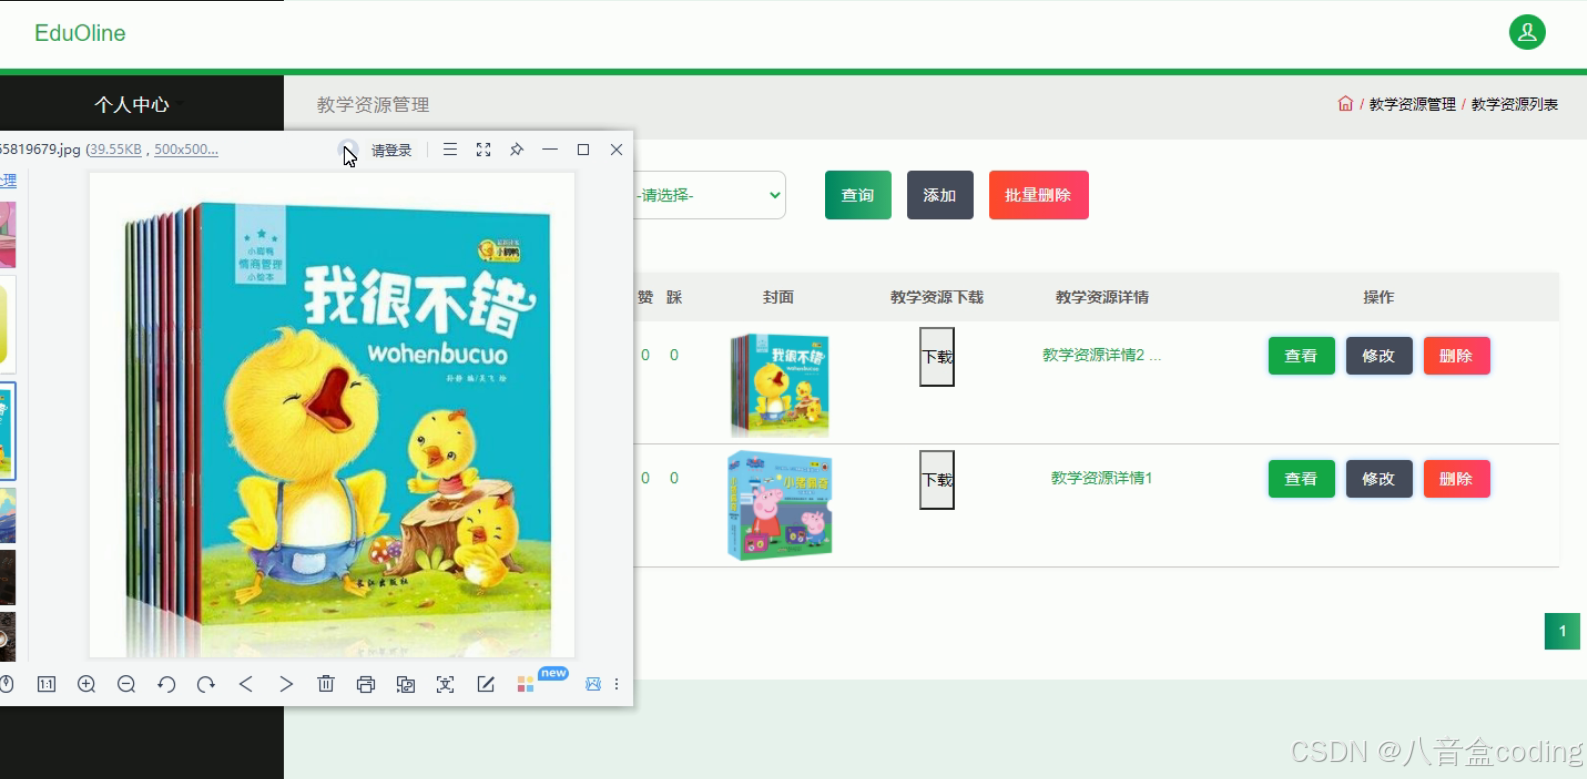
Task: Zoom out with the magnifier minus icon
Action: [x=126, y=684]
